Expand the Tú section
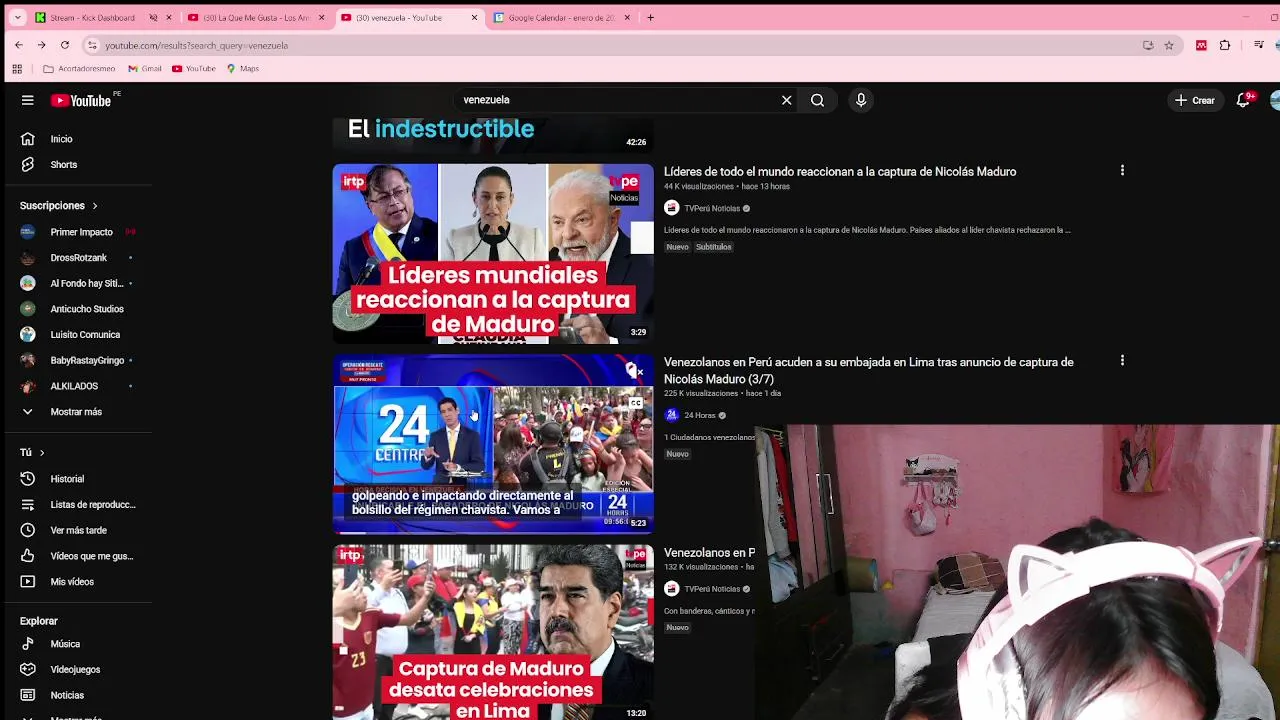 [x=32, y=452]
